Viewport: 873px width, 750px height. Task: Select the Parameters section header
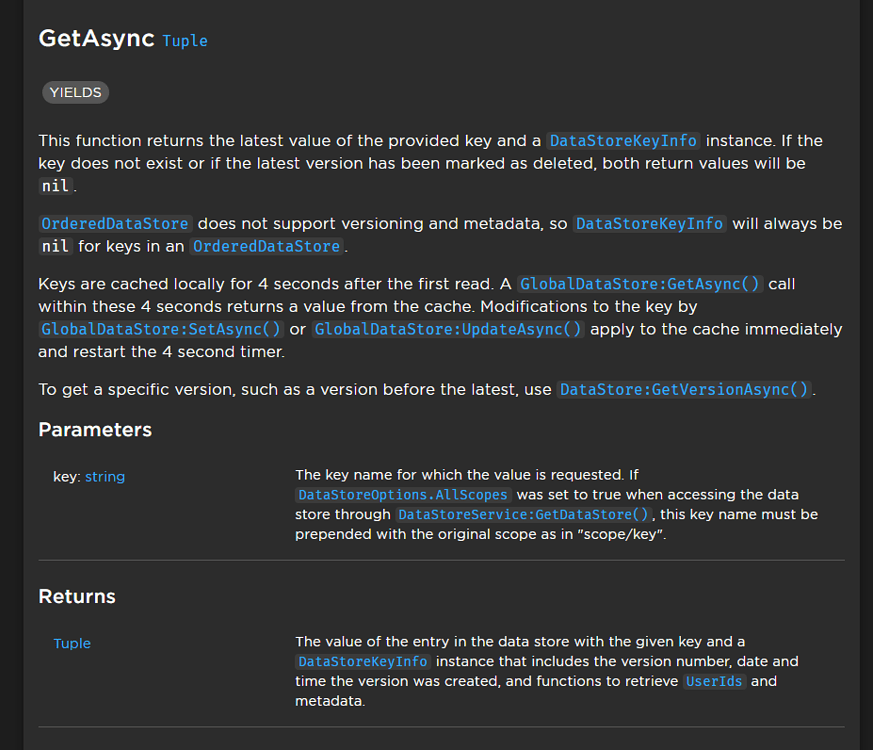click(x=95, y=429)
